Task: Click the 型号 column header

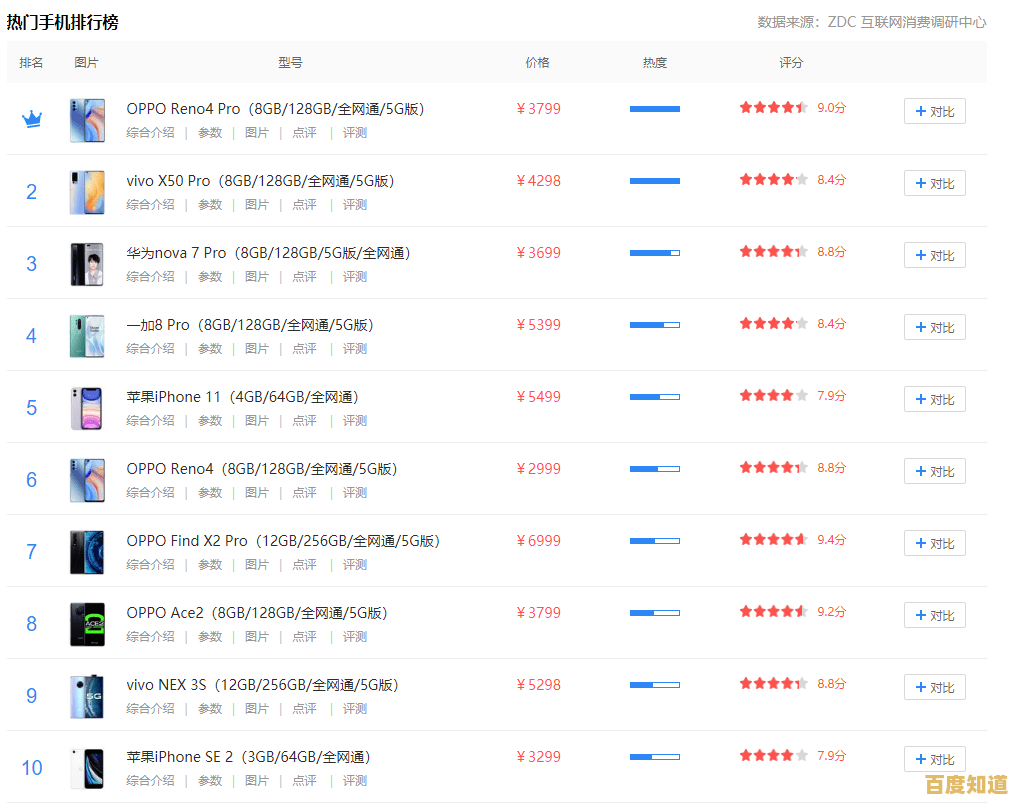Action: pyautogui.click(x=290, y=62)
